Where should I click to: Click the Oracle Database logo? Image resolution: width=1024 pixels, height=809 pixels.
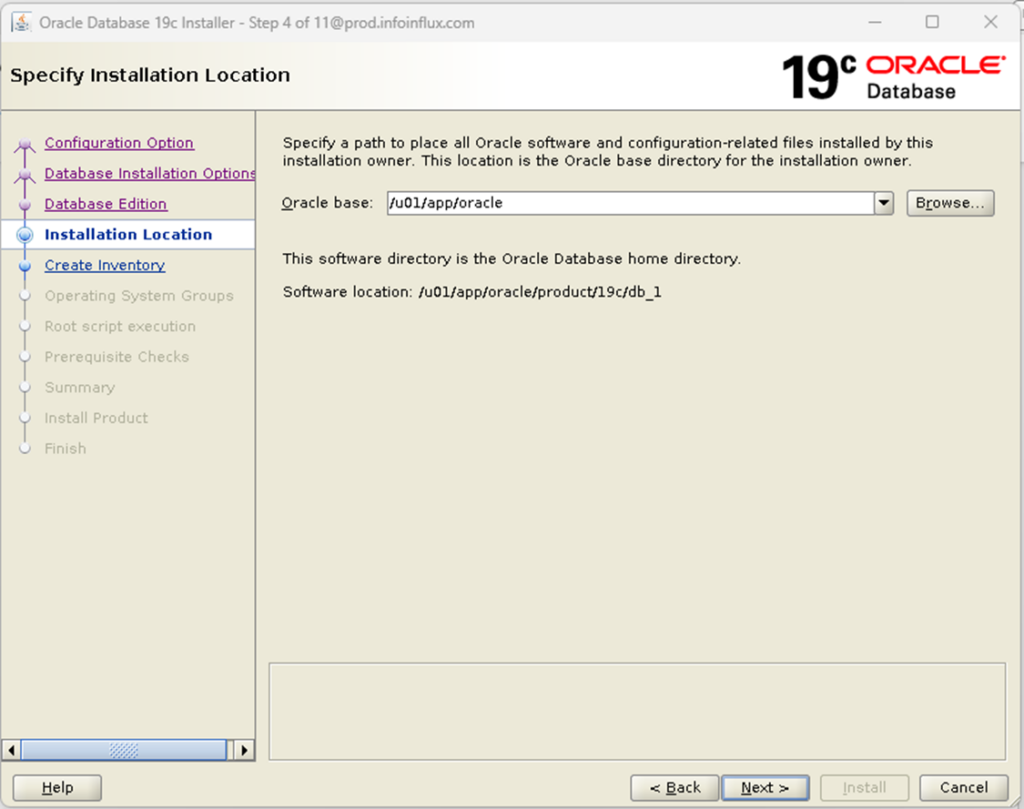(x=935, y=71)
